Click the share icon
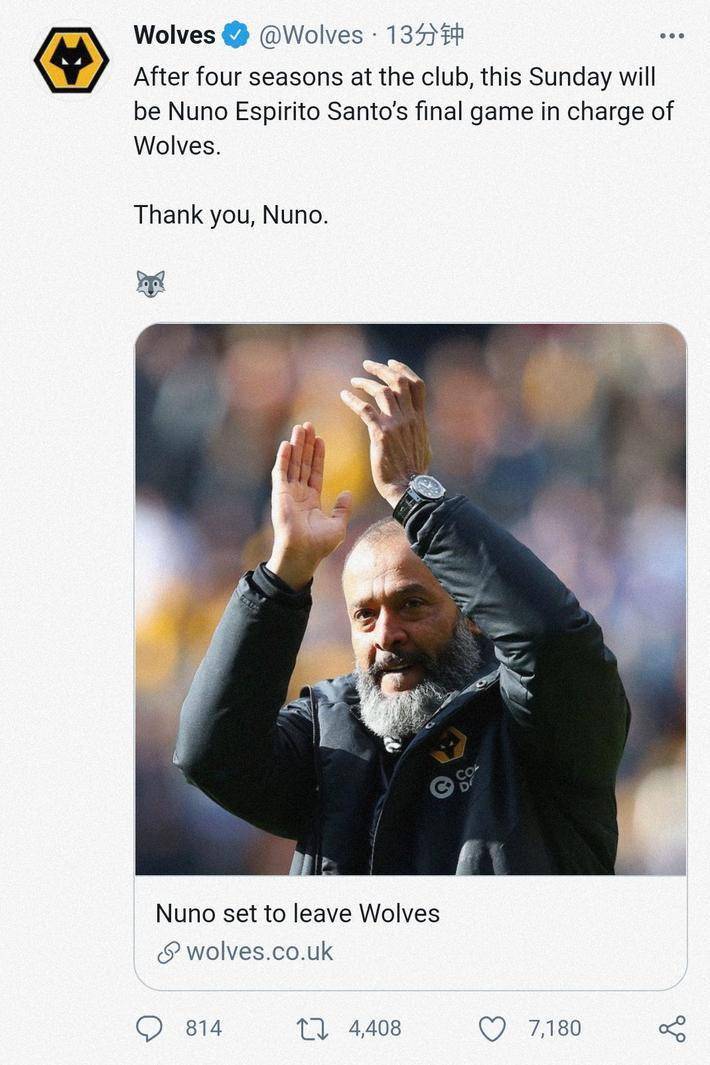 click(x=673, y=1029)
